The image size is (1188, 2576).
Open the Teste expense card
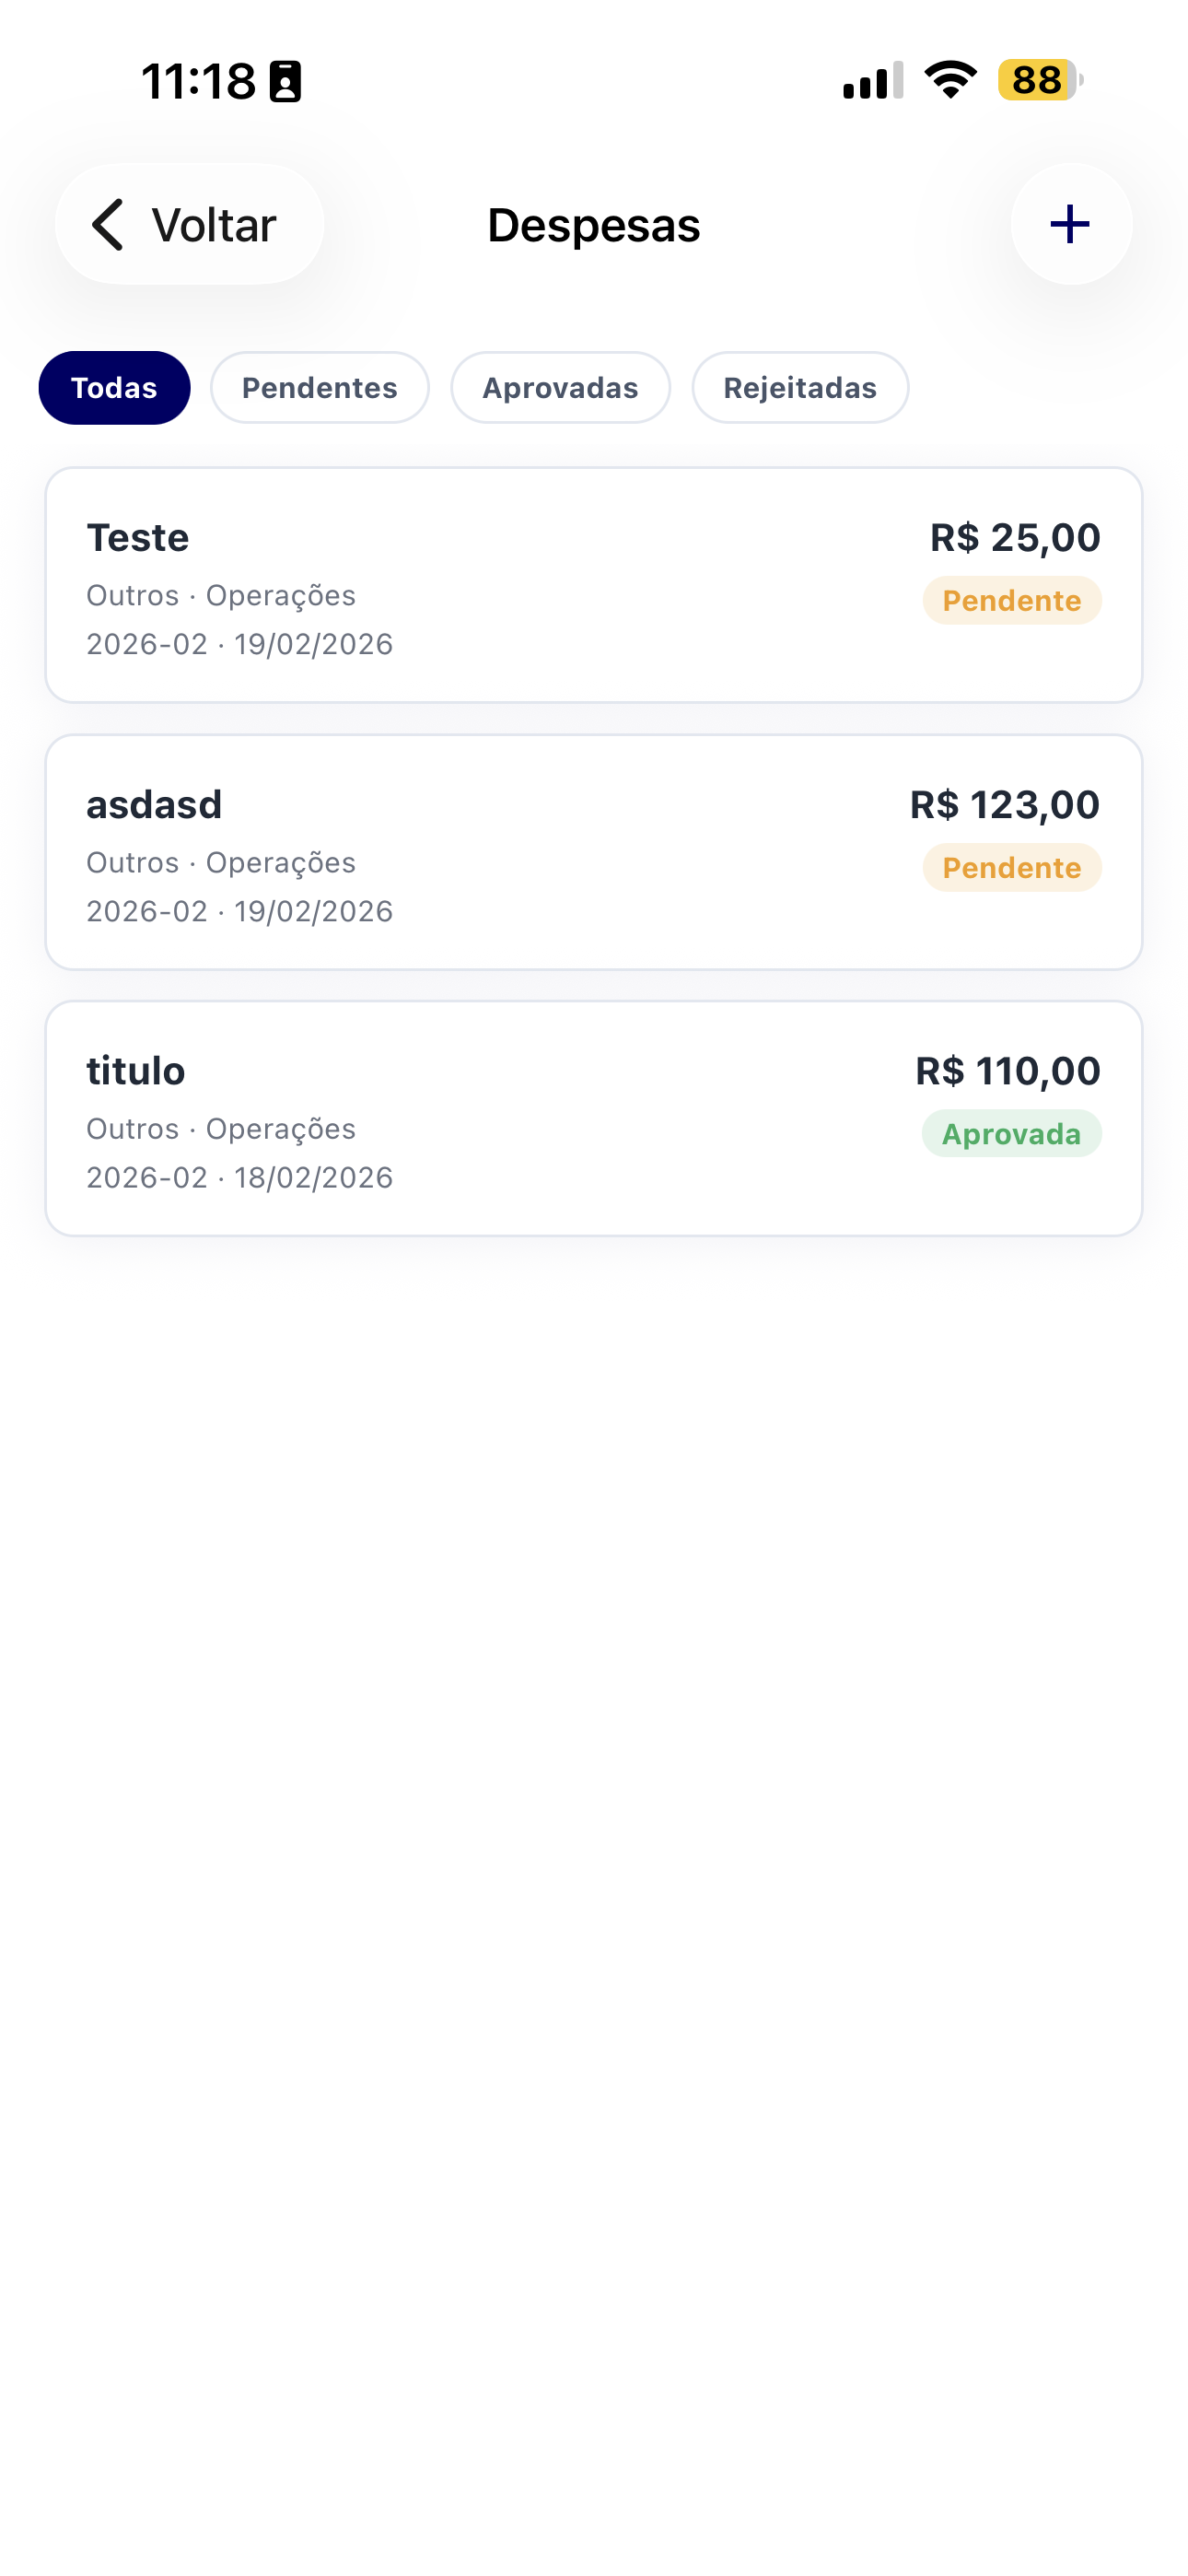[500, 586]
